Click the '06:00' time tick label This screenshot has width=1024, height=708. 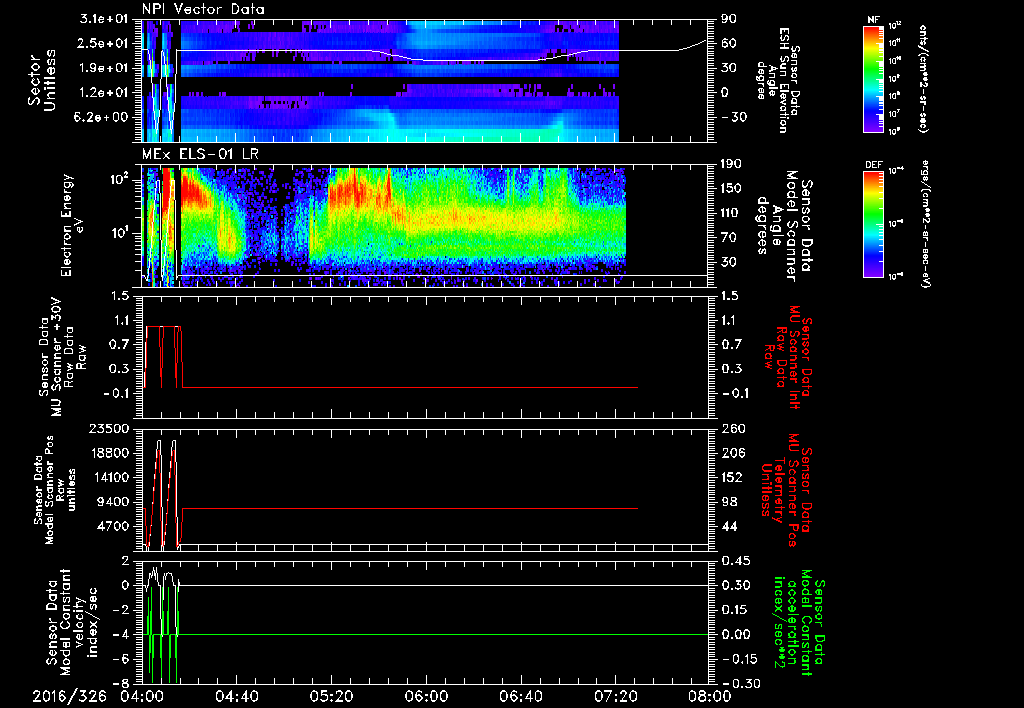(425, 696)
